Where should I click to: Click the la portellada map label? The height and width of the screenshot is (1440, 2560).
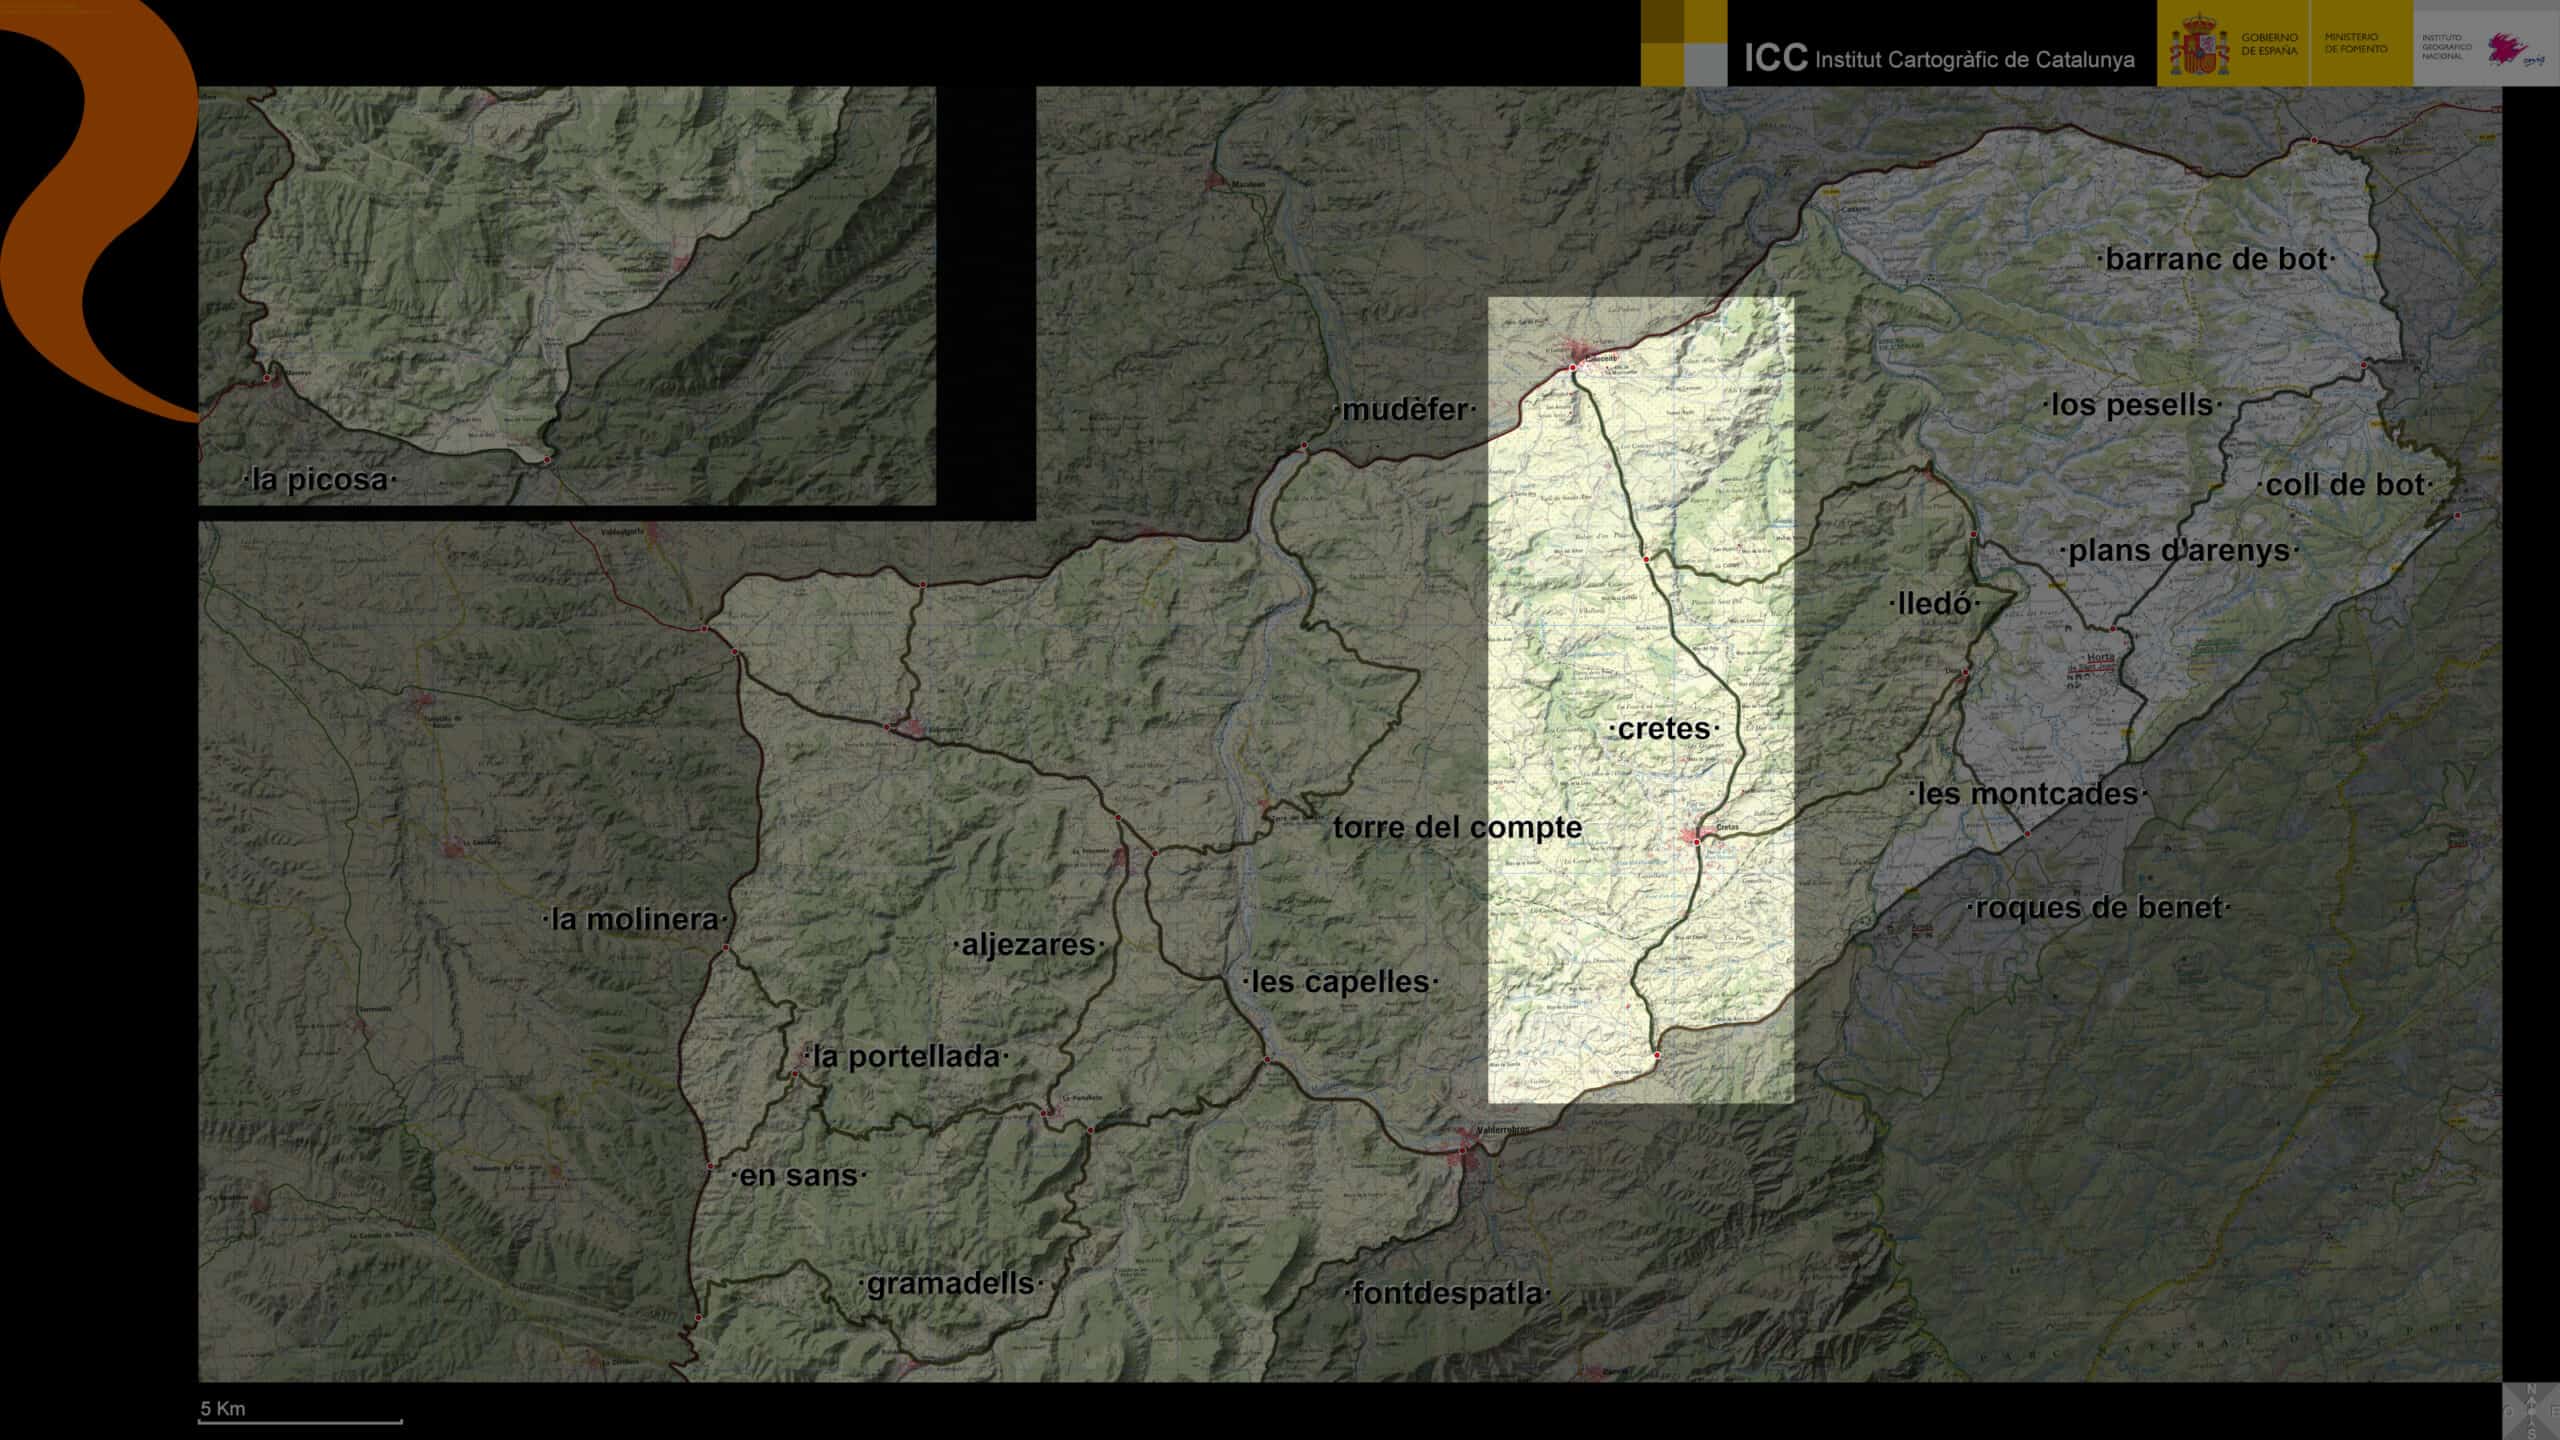[x=906, y=1057]
